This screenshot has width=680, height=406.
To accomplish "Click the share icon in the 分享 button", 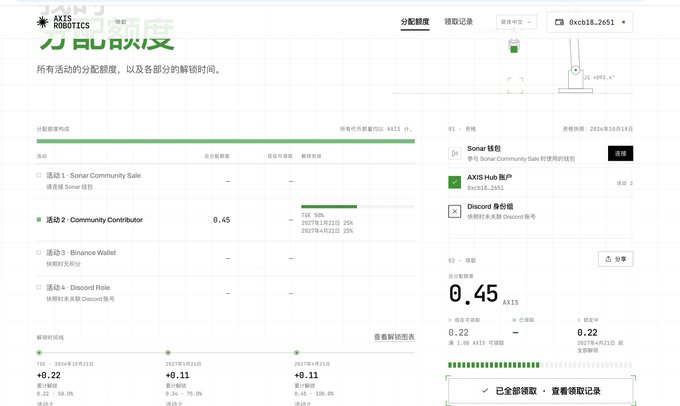I will pos(608,259).
